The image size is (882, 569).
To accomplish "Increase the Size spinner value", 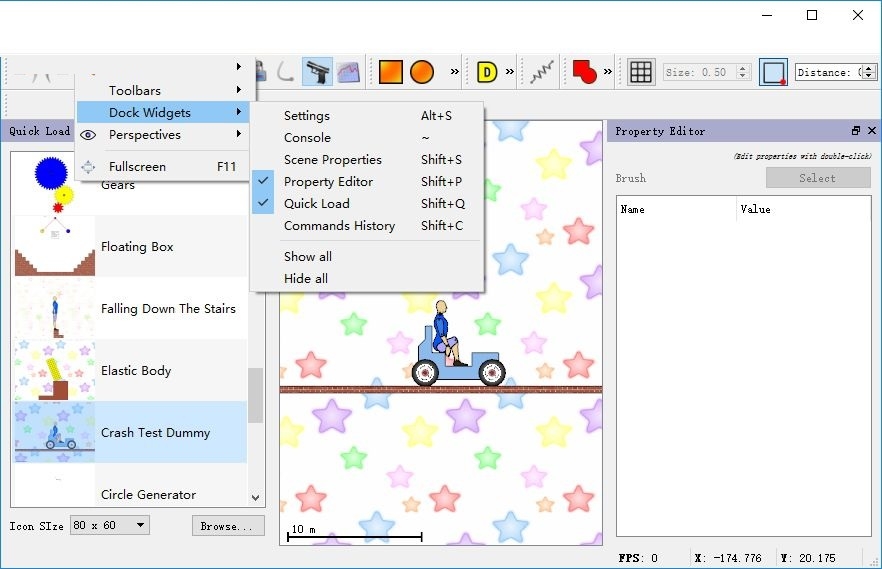I will [x=743, y=68].
